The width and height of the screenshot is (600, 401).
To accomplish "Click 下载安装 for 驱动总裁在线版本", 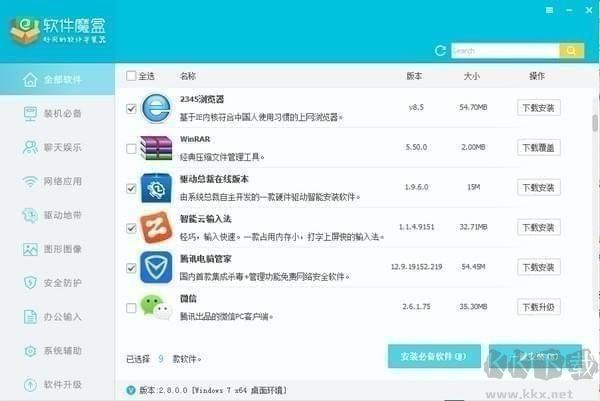I will (539, 187).
